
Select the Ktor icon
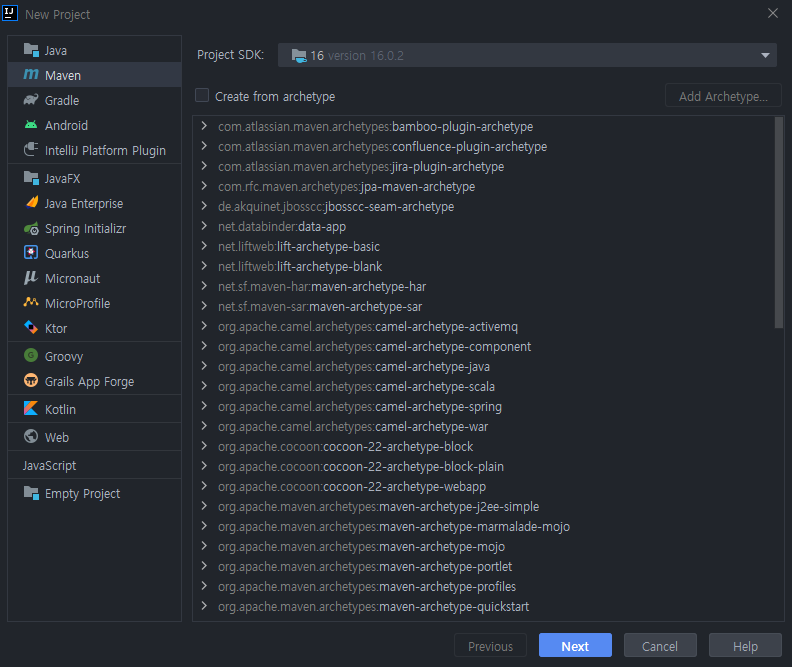[x=31, y=328]
